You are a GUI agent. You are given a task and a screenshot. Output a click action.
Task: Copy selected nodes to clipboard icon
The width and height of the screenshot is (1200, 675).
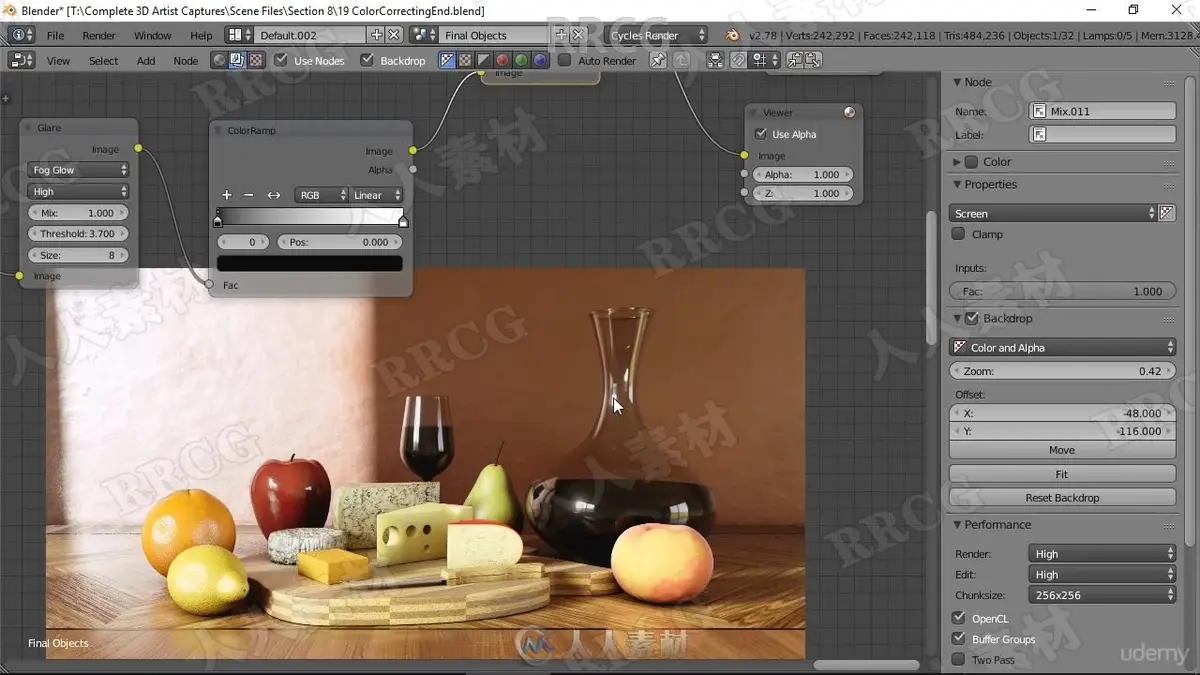tap(794, 60)
